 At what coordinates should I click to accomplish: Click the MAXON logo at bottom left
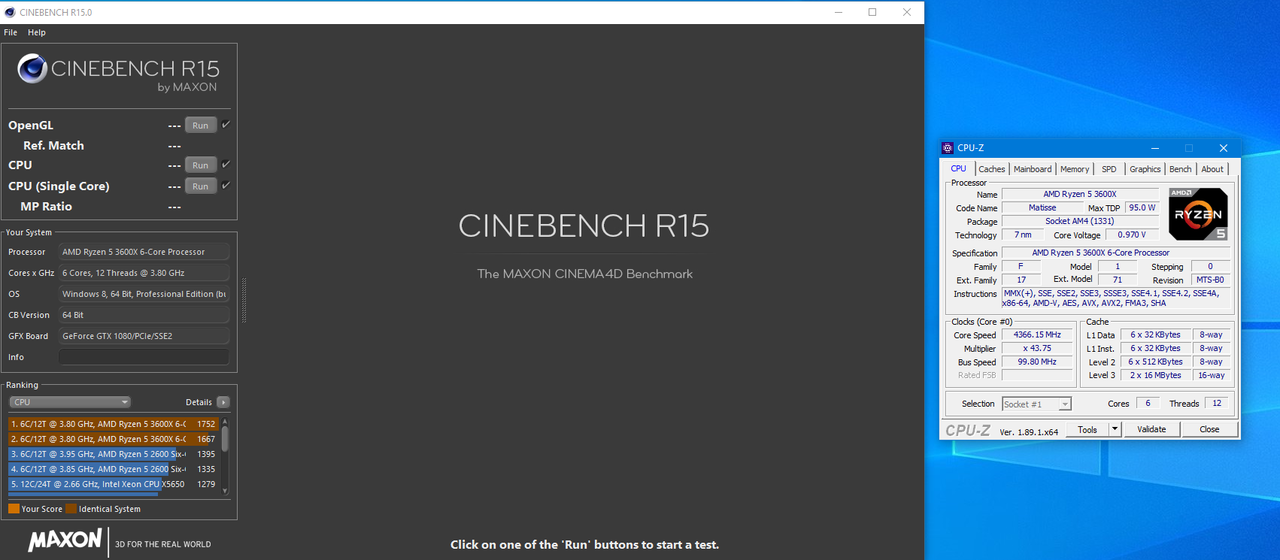click(x=65, y=542)
